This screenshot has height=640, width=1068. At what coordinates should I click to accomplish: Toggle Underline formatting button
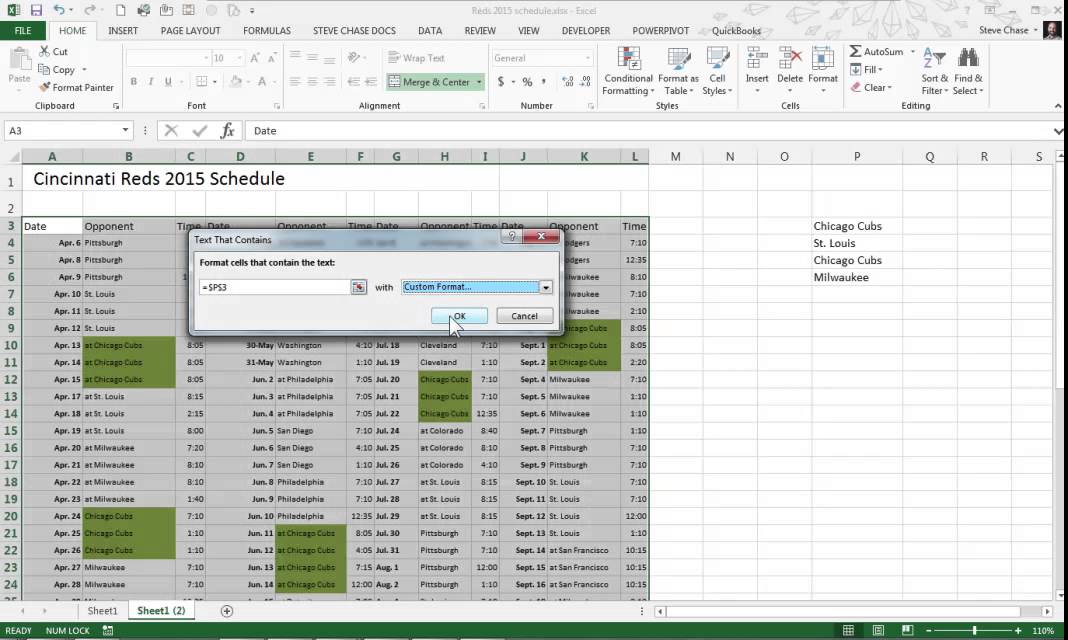168,82
